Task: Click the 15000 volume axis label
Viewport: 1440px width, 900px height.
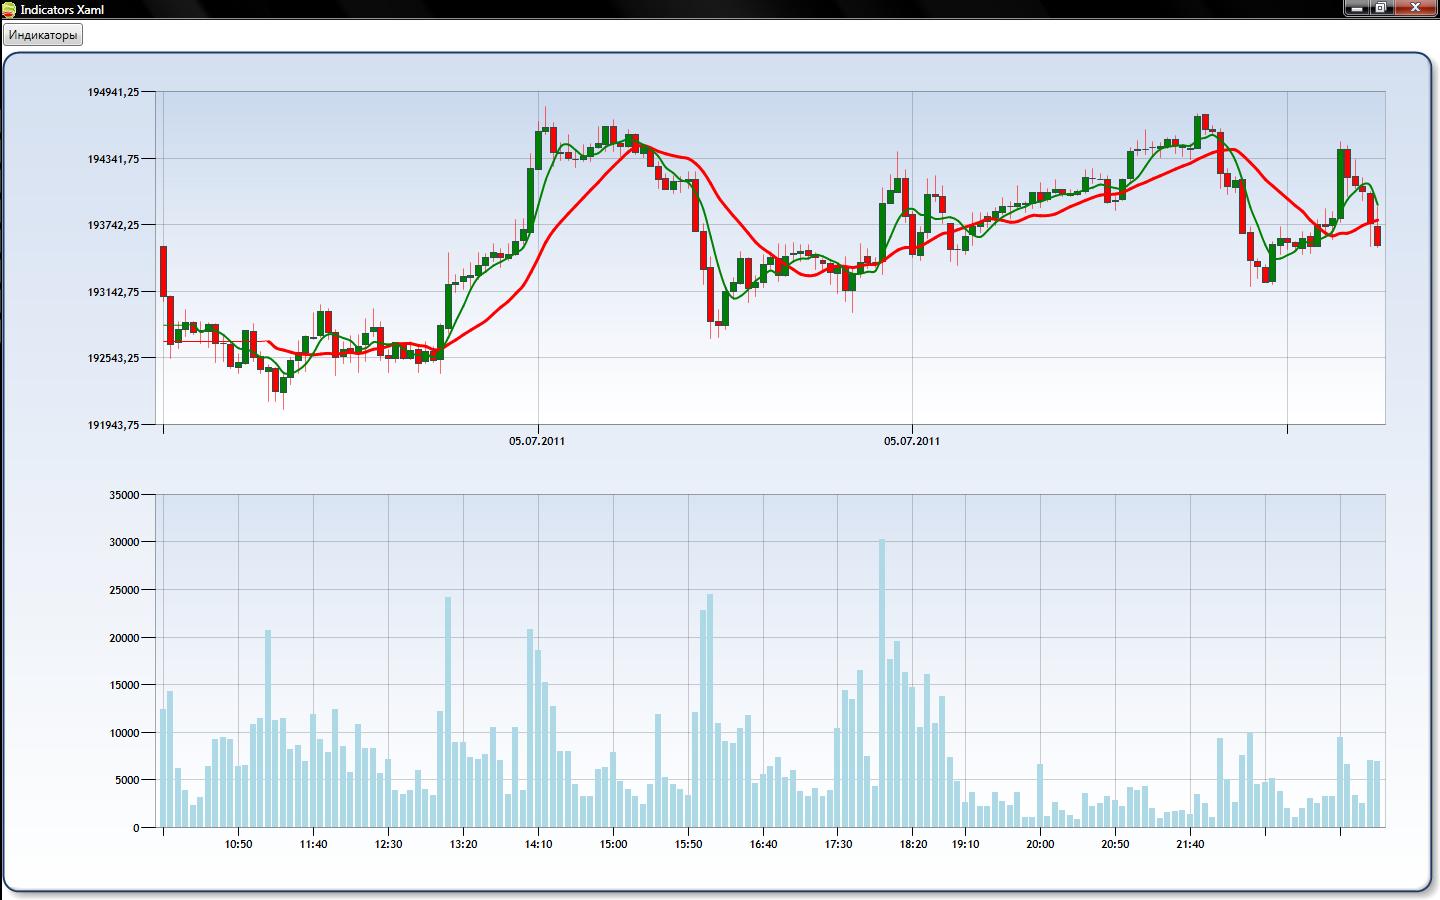Action: point(123,686)
